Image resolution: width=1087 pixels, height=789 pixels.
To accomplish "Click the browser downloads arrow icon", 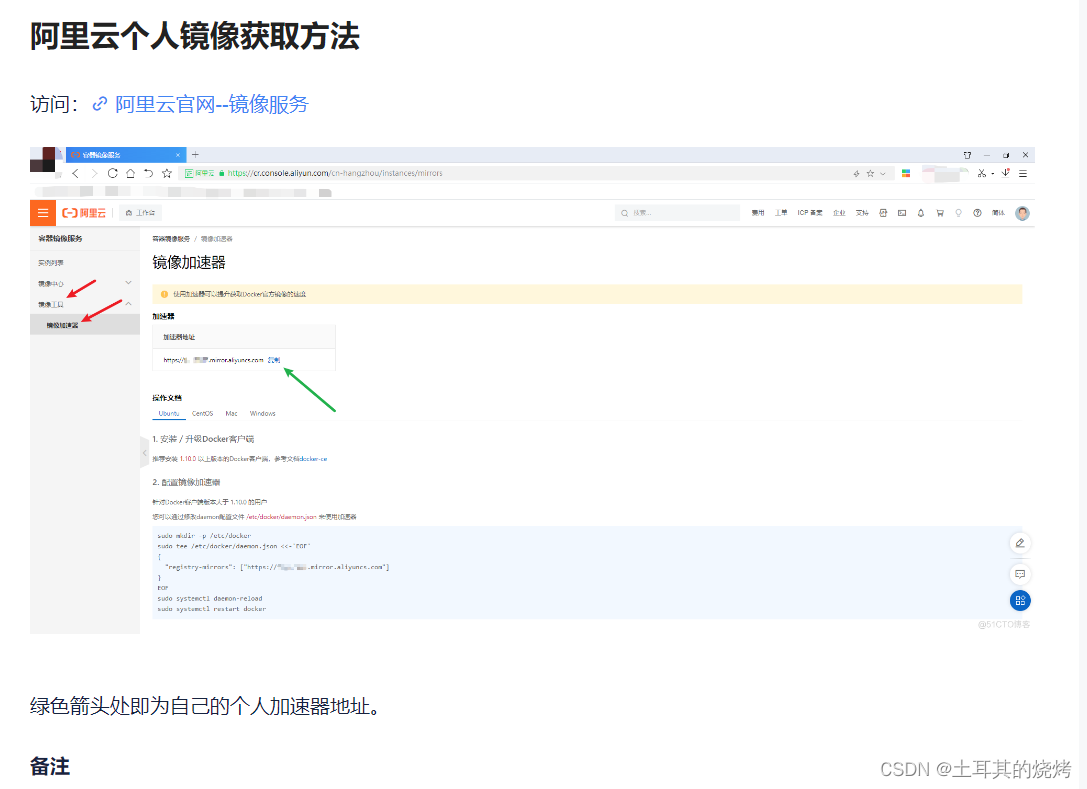I will tap(1006, 173).
